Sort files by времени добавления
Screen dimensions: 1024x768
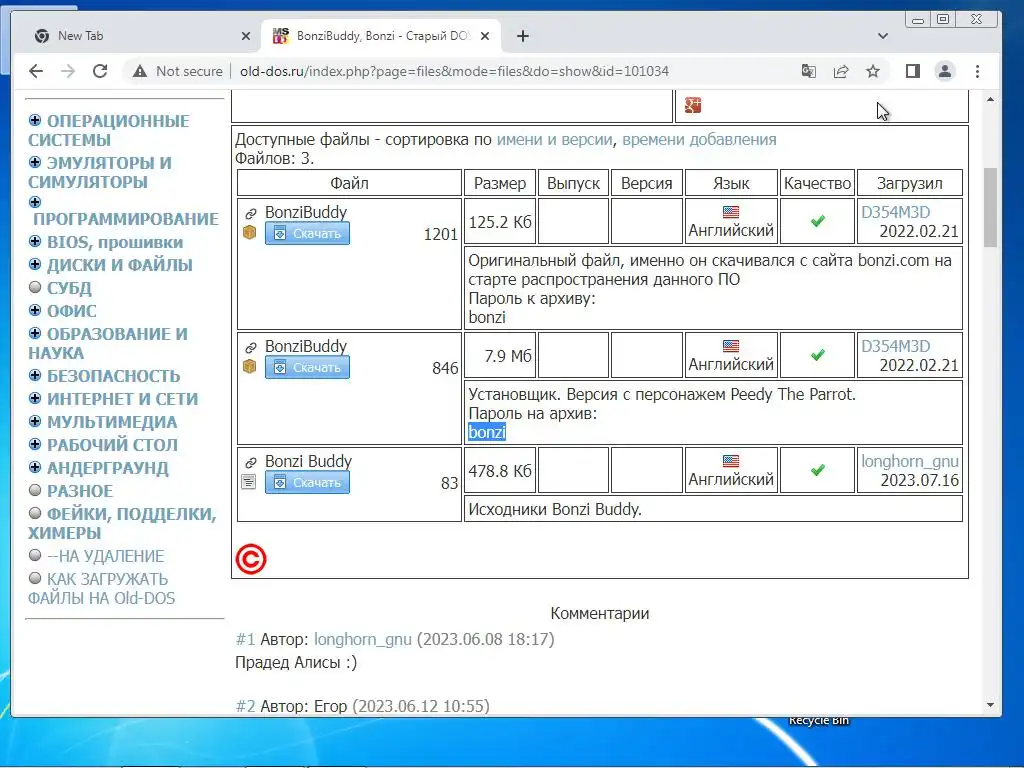click(x=699, y=139)
